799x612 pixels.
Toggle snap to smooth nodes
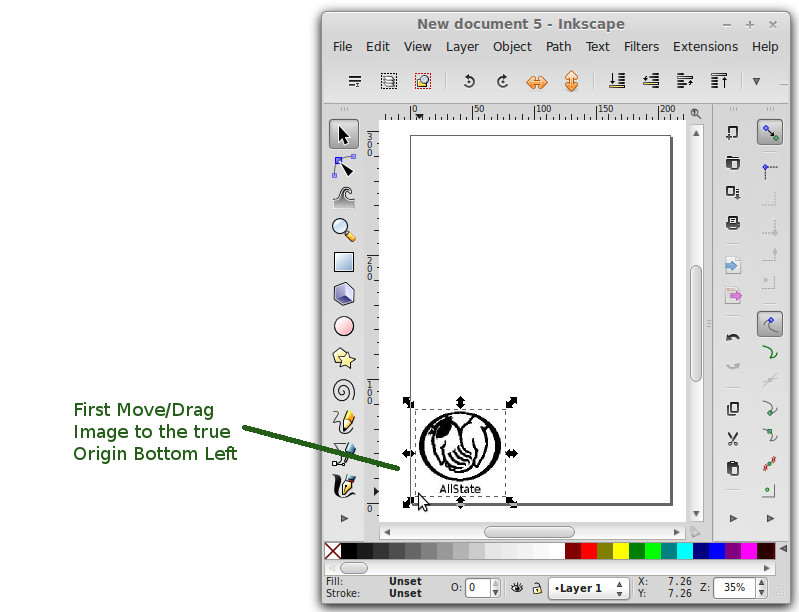[x=770, y=435]
